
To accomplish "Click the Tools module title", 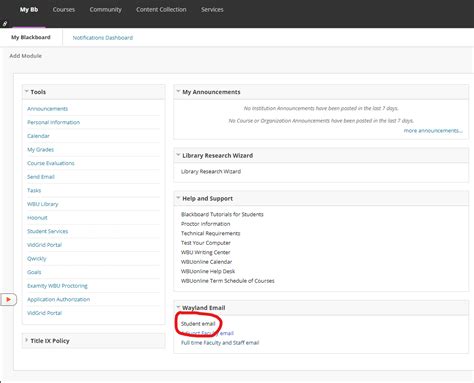I will point(38,92).
